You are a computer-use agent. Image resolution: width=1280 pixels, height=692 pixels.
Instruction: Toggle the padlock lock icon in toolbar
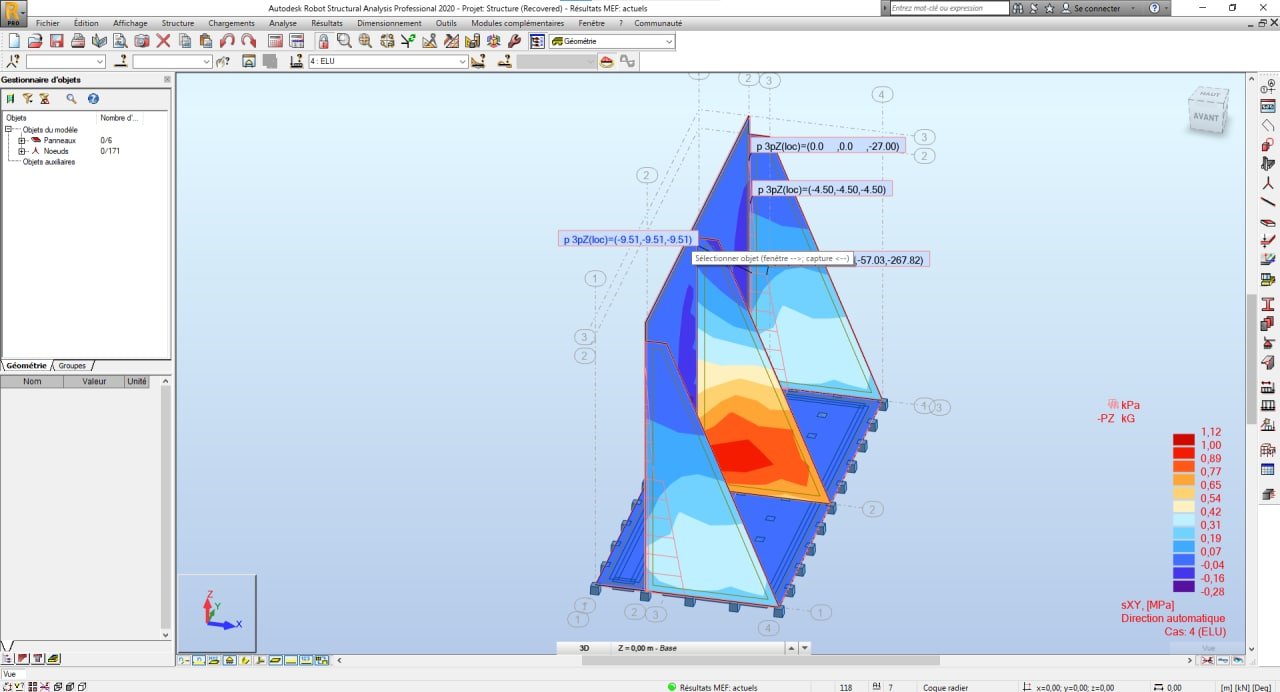323,41
